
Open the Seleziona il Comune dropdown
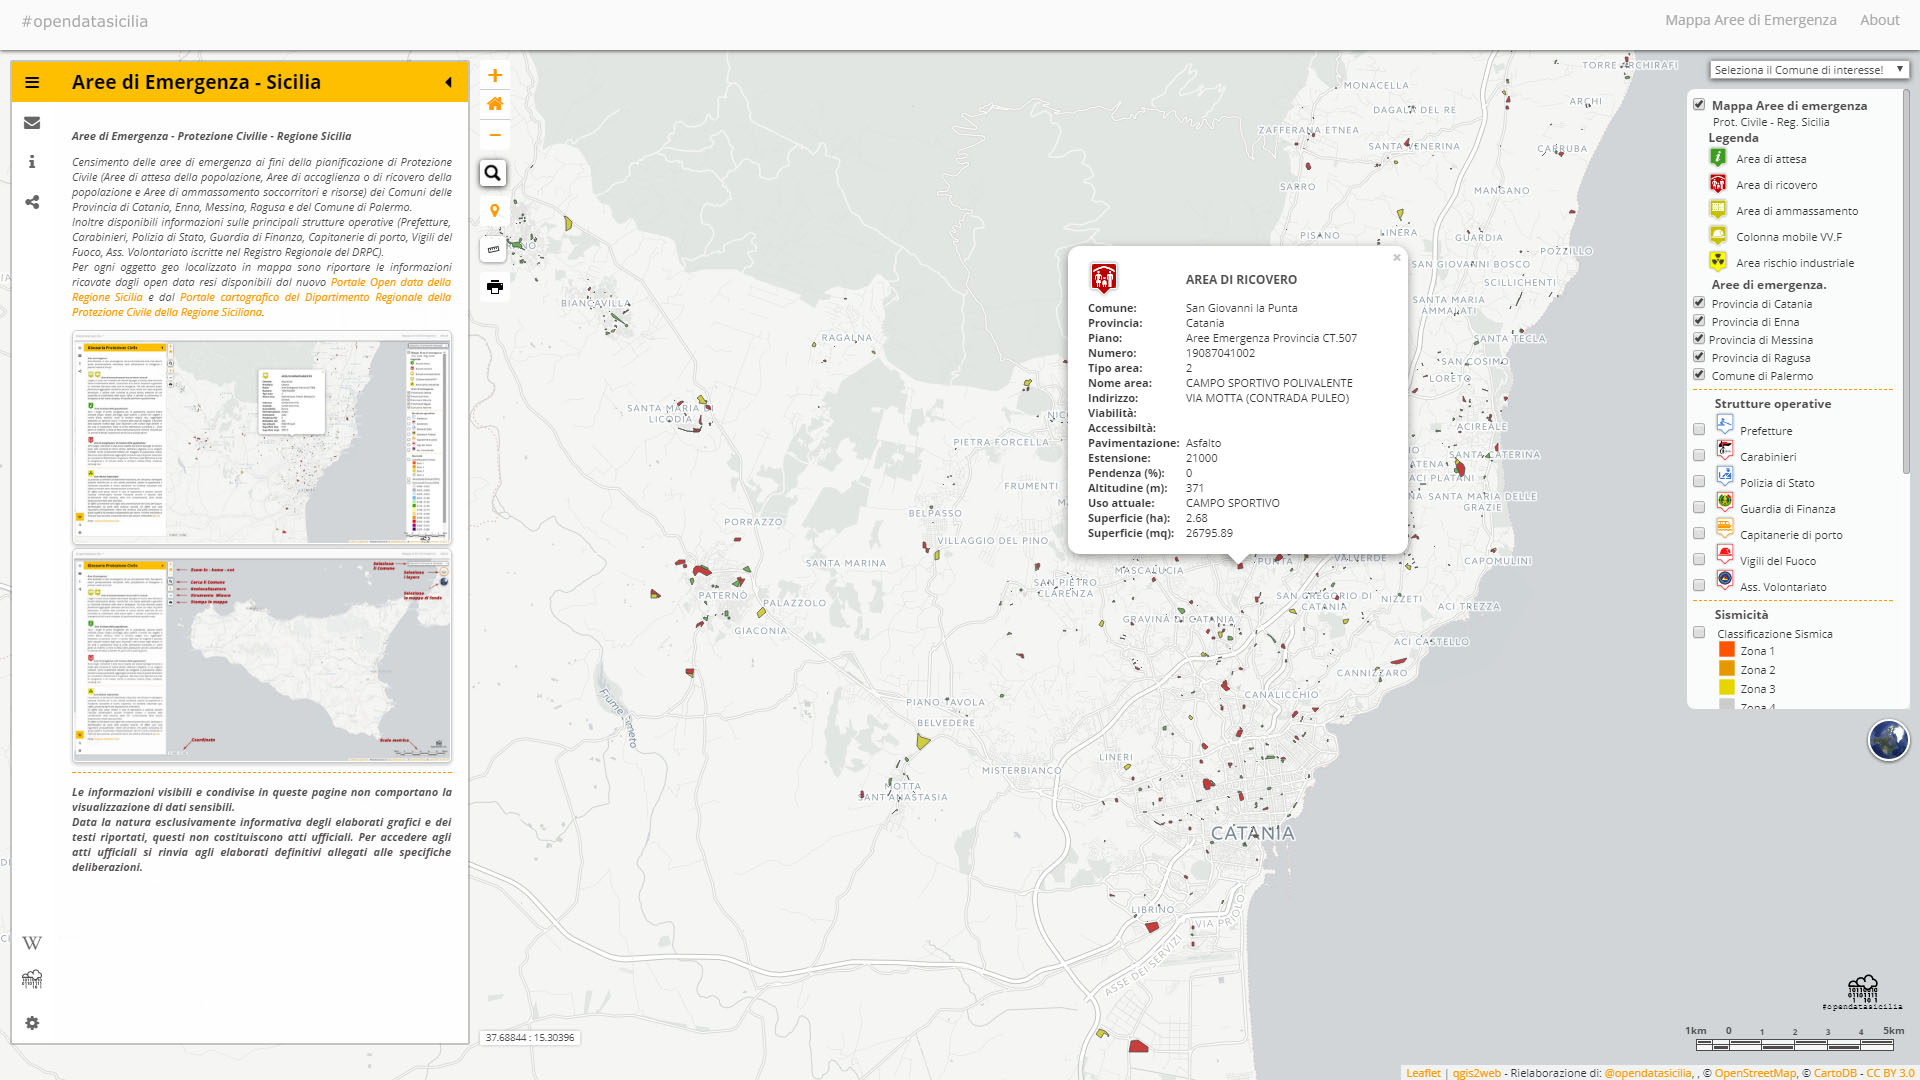[1808, 70]
